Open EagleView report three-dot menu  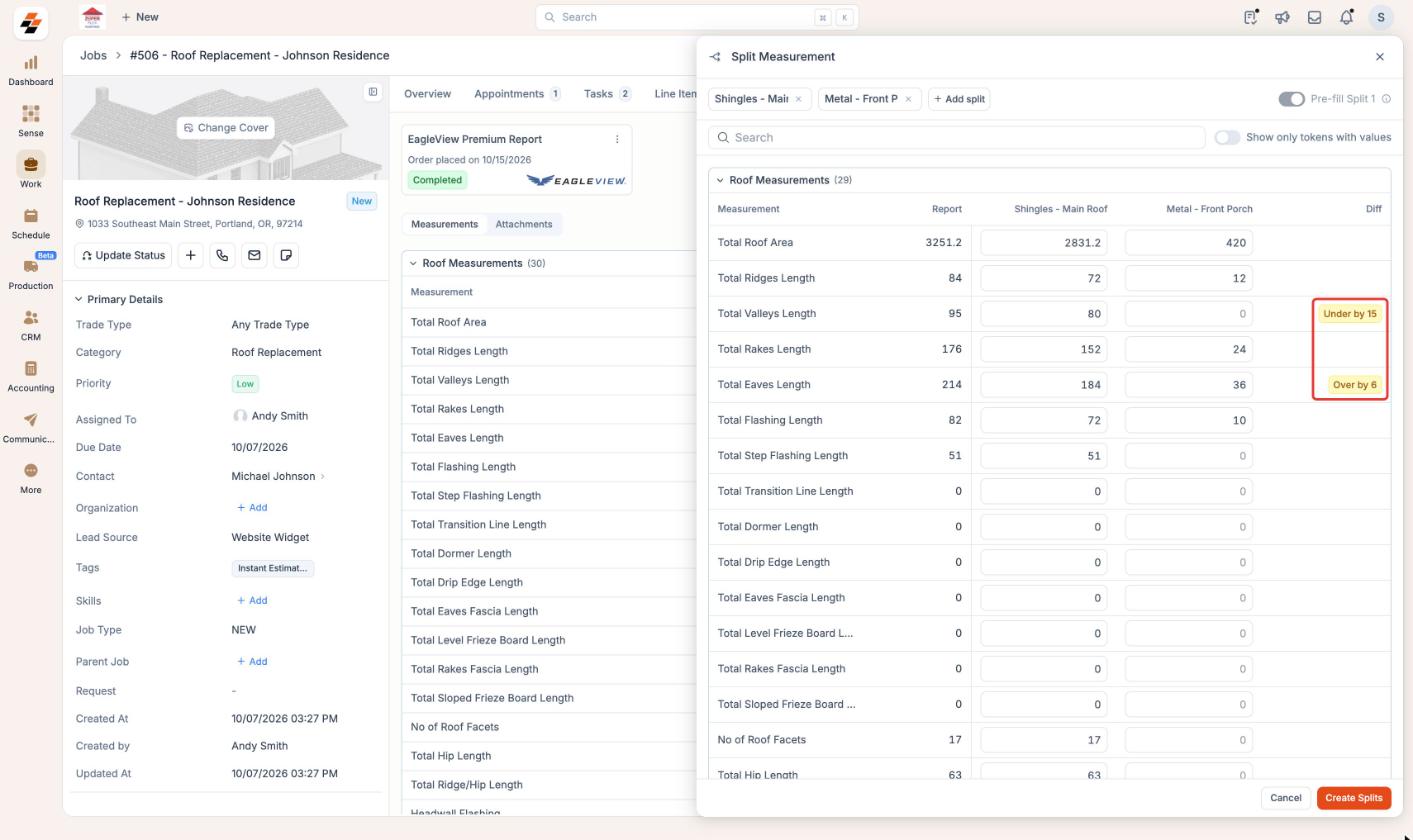click(x=617, y=139)
